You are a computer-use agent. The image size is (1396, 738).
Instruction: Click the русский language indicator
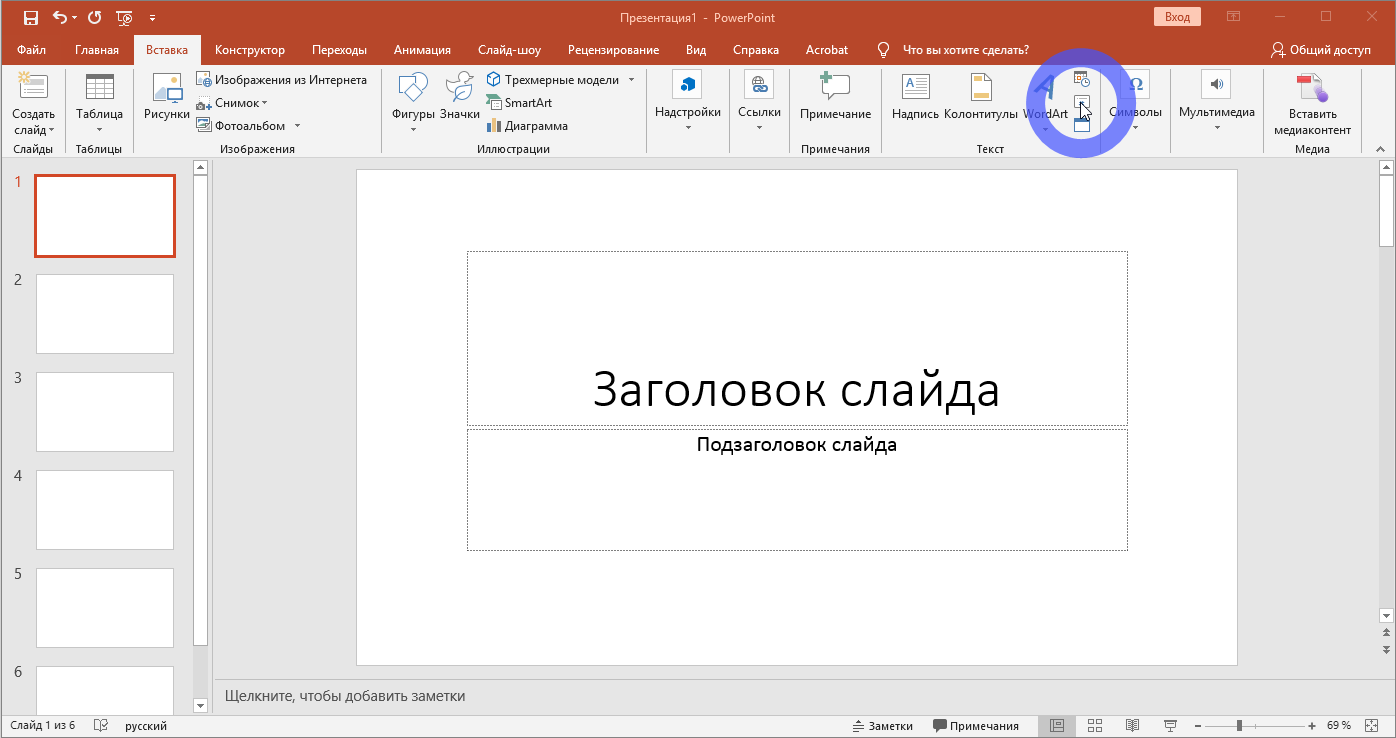point(146,726)
